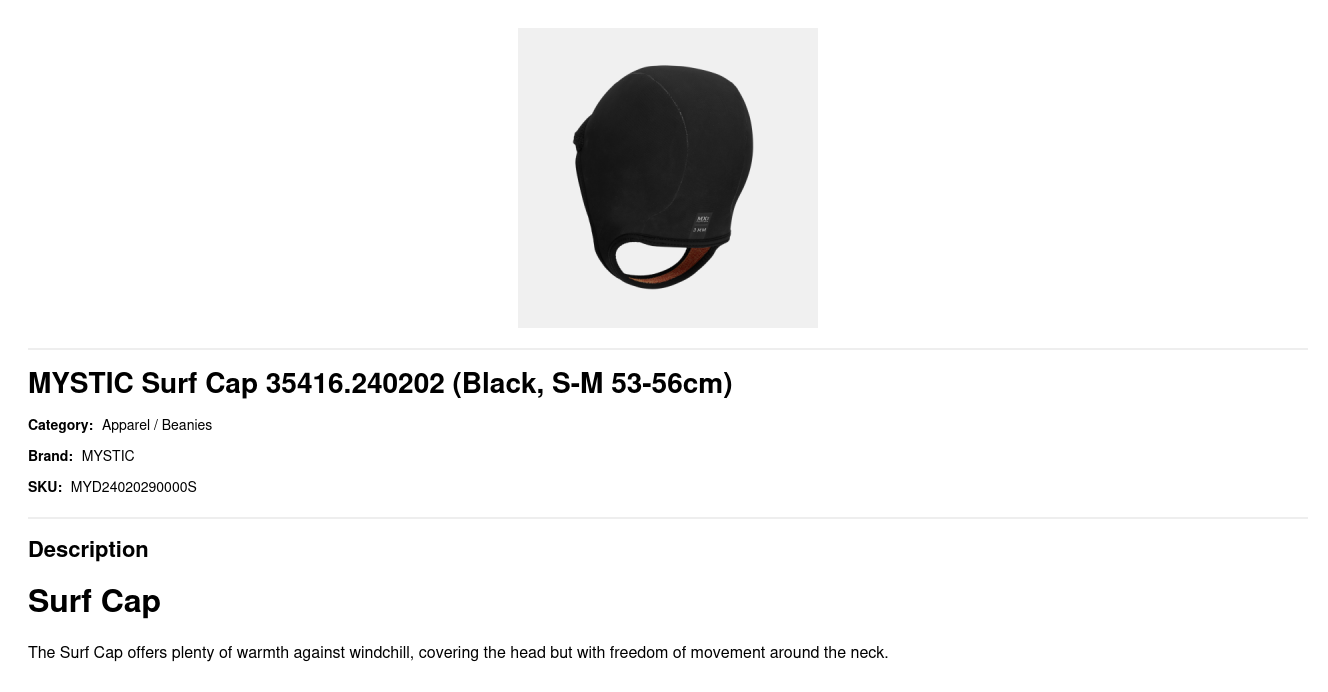Click the black surf cap product image
The height and width of the screenshot is (692, 1328).
[667, 178]
